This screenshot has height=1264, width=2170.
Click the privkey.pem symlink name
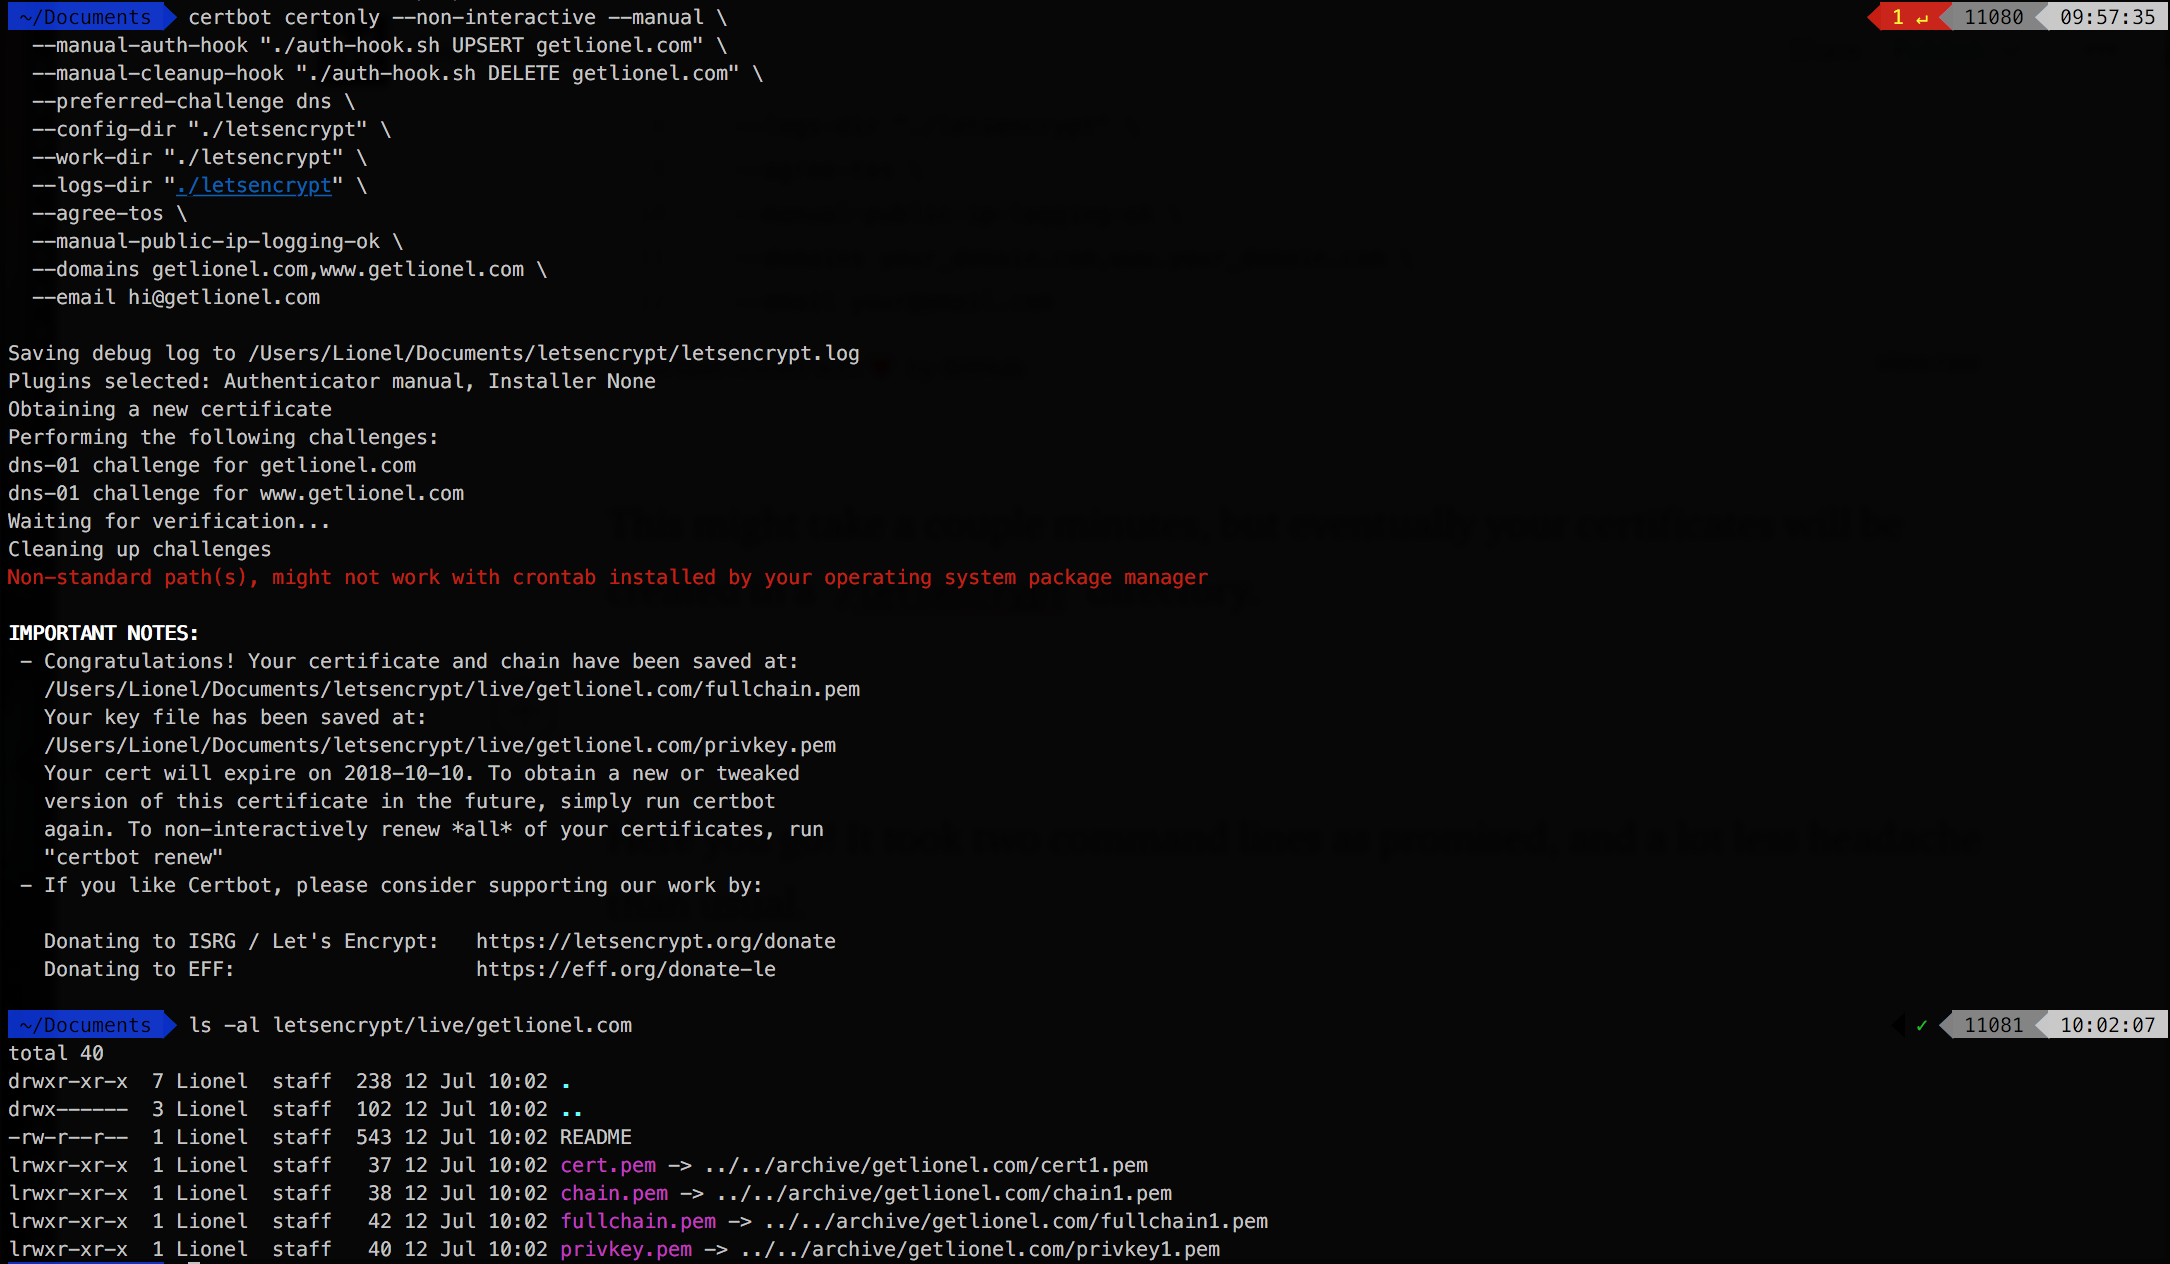click(626, 1249)
